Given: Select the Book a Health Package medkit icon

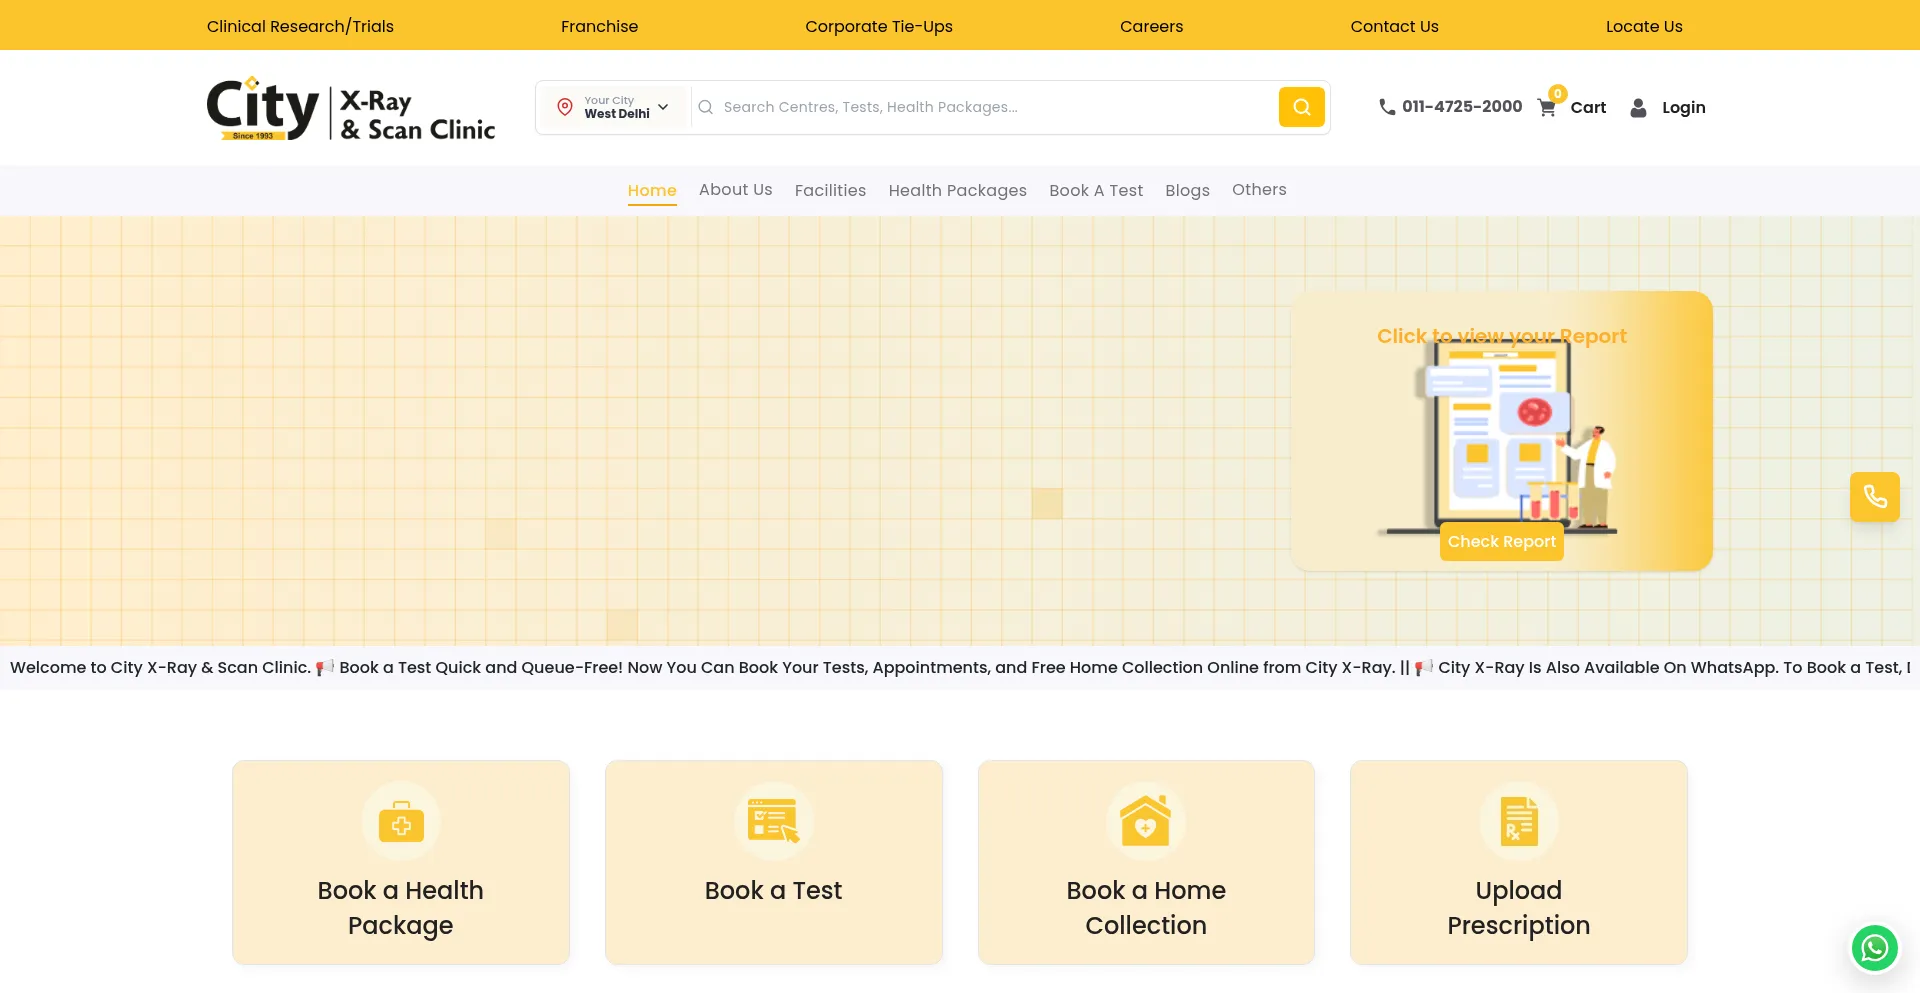Looking at the screenshot, I should 401,822.
